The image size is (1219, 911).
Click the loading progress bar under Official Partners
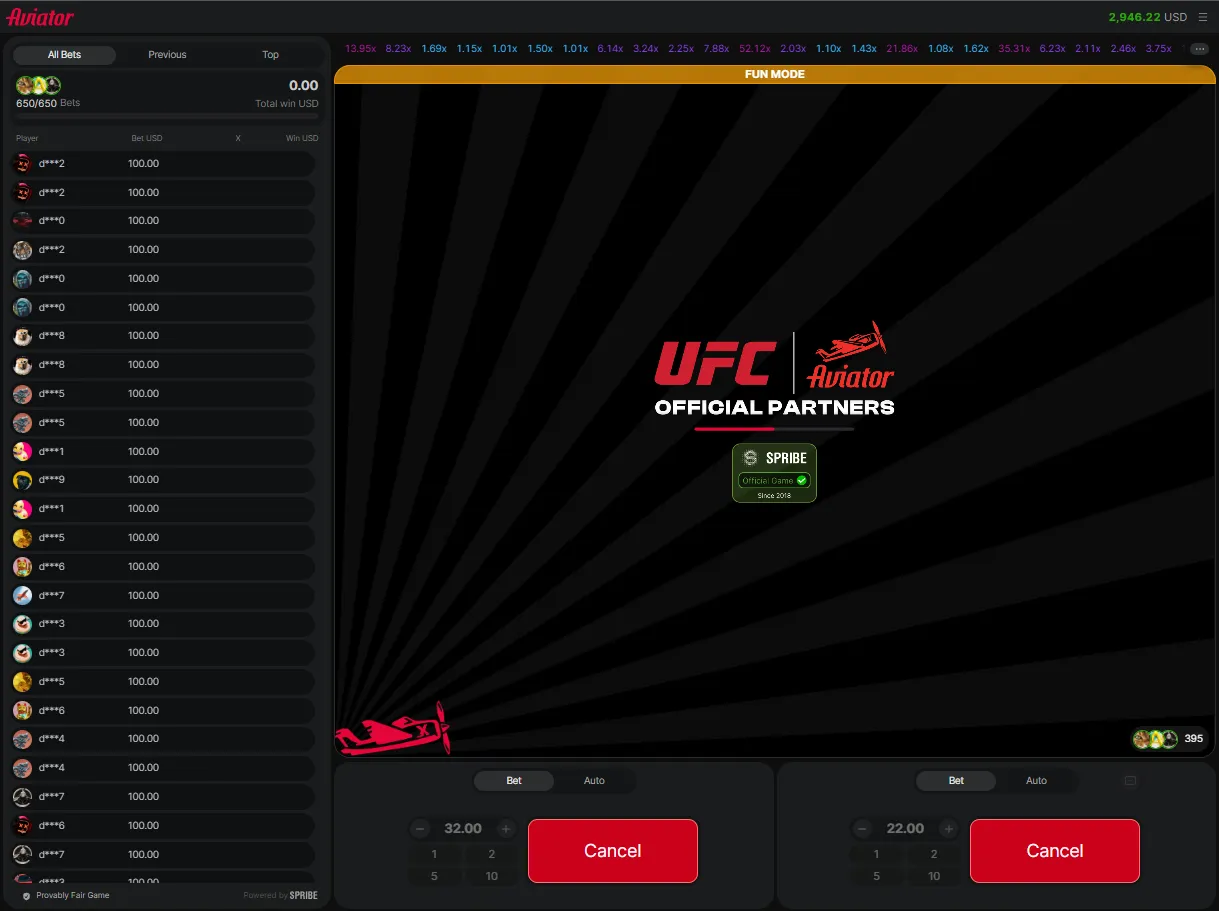(x=775, y=429)
